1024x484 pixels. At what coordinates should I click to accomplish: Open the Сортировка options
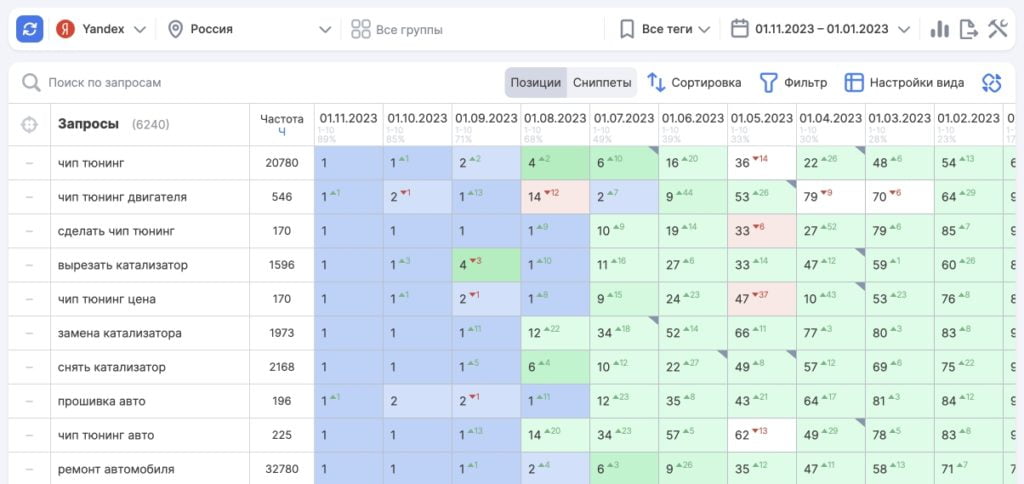tap(694, 83)
